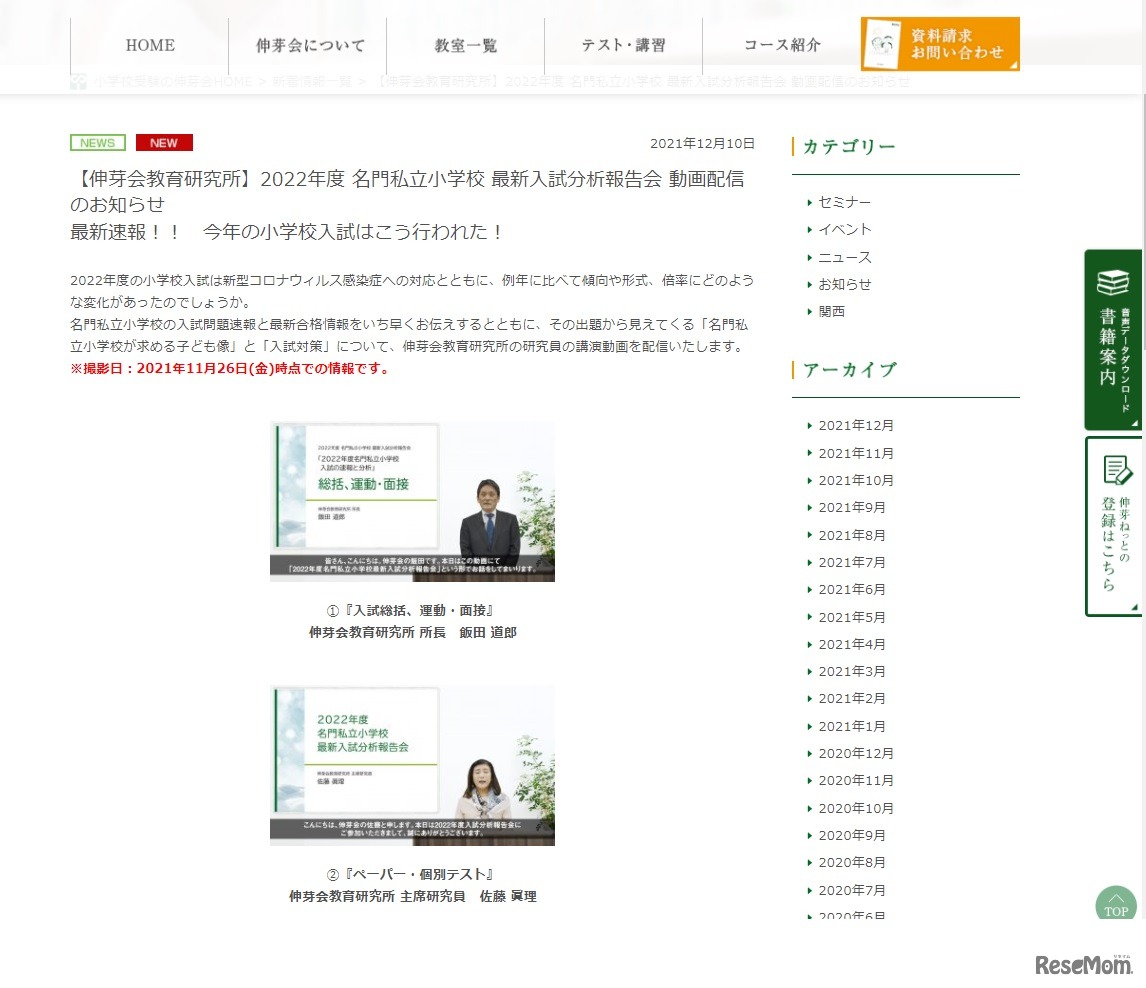Open the イベント category link
Viewport: 1146px width, 988px height.
[844, 229]
